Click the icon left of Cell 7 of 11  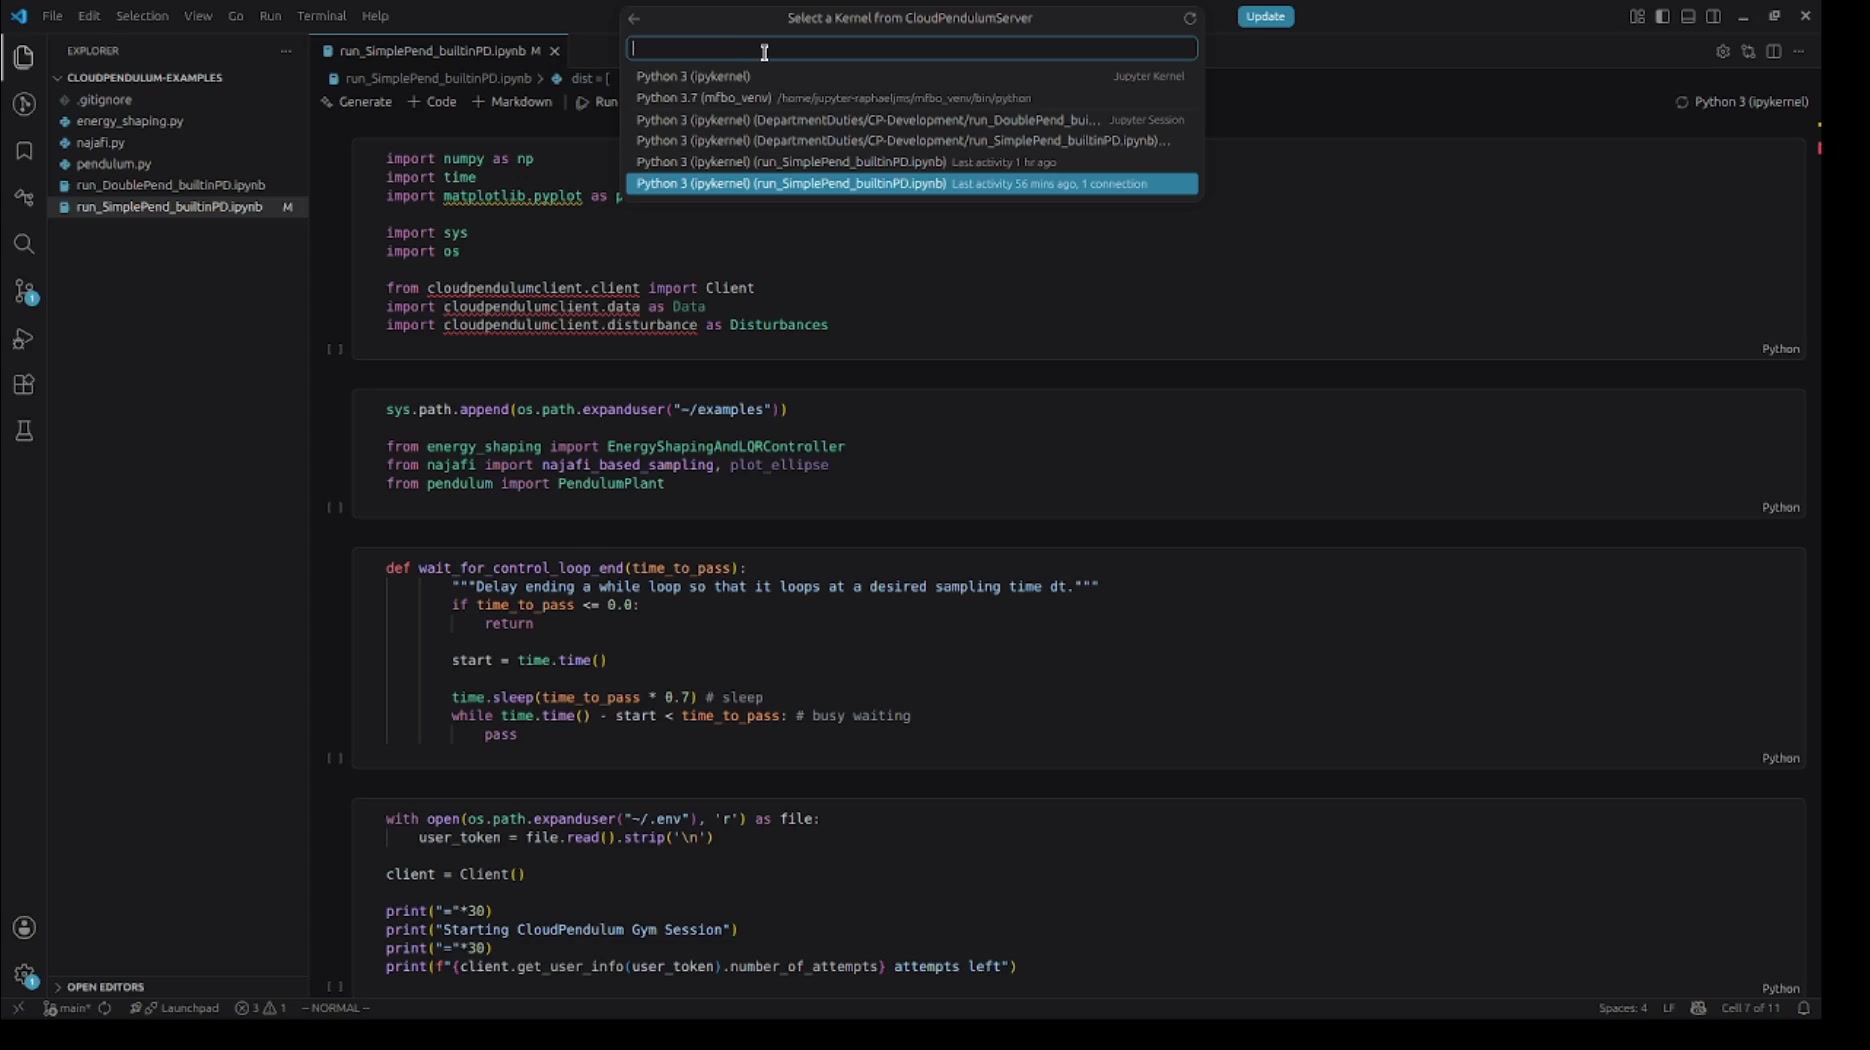click(1698, 1008)
